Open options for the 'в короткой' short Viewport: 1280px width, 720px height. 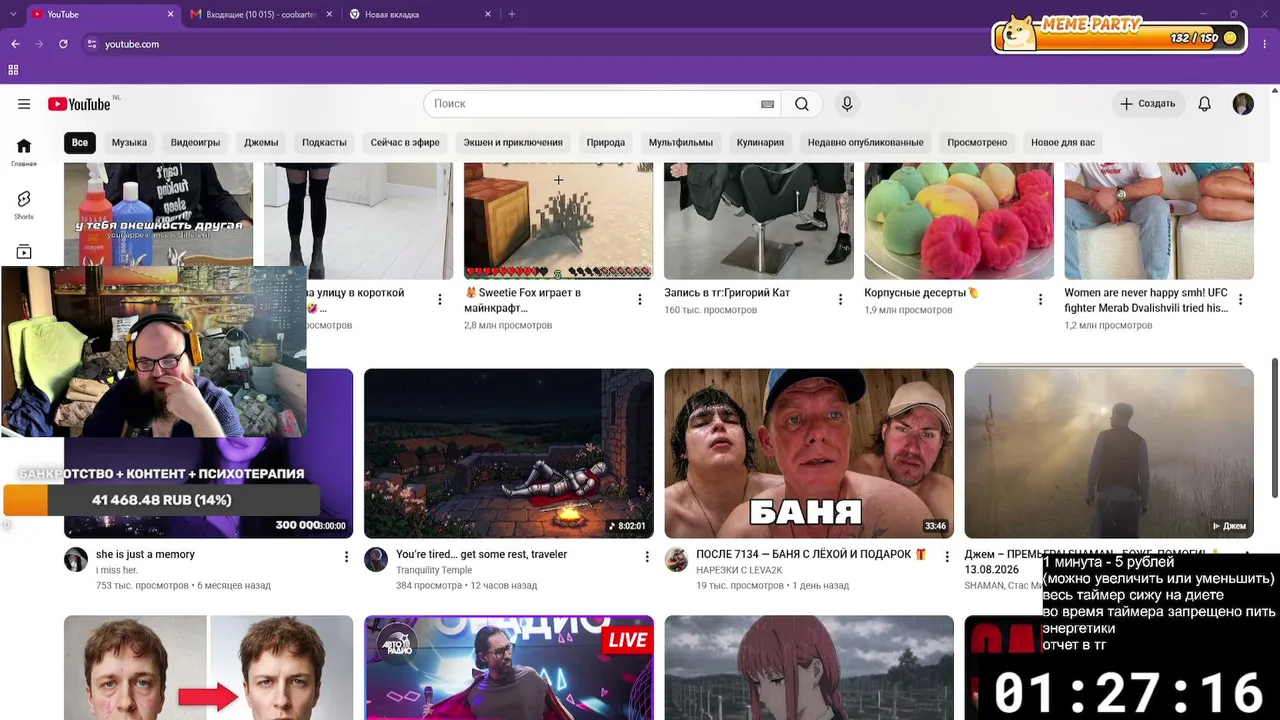[439, 299]
